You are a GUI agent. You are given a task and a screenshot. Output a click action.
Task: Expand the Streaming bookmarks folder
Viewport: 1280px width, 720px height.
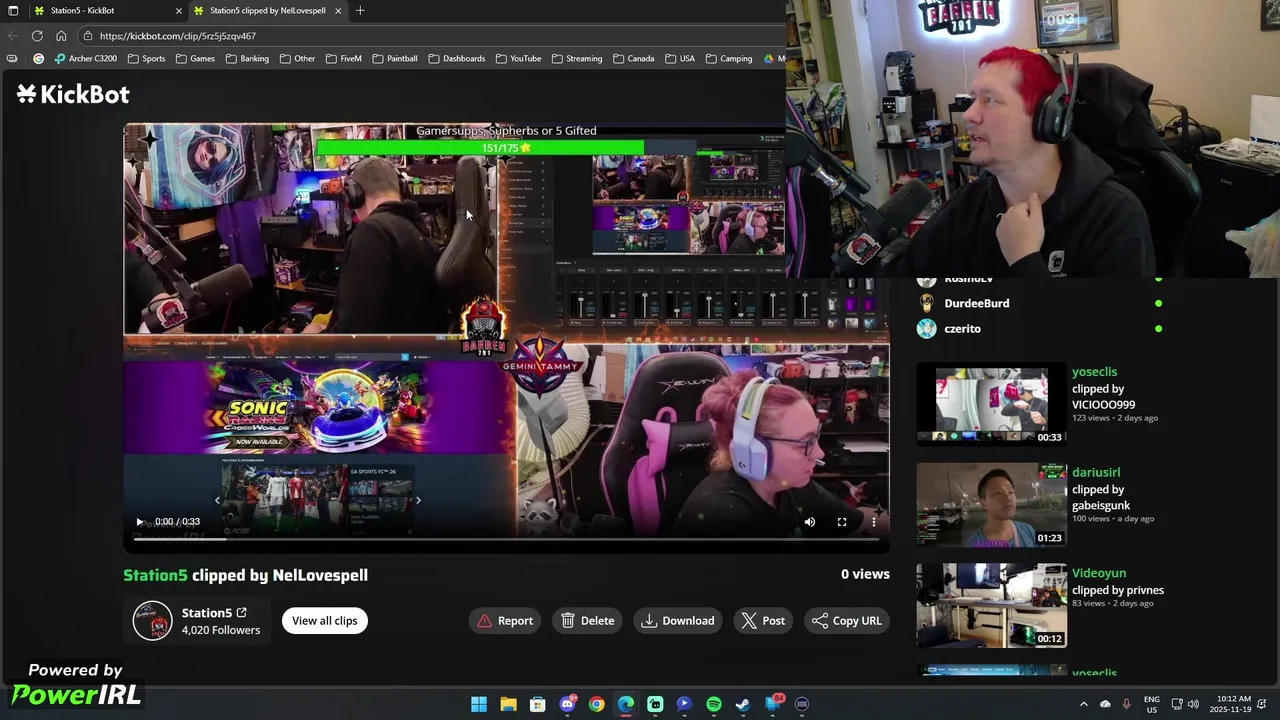576,59
